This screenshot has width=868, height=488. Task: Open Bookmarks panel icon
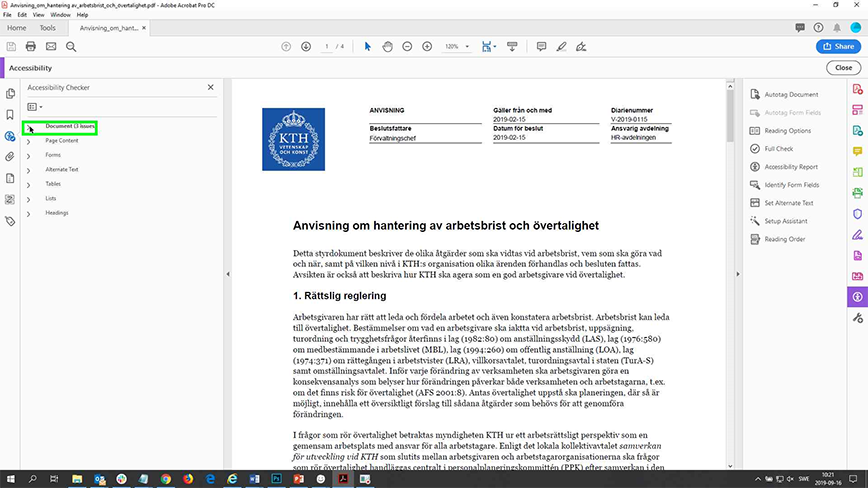(10, 115)
